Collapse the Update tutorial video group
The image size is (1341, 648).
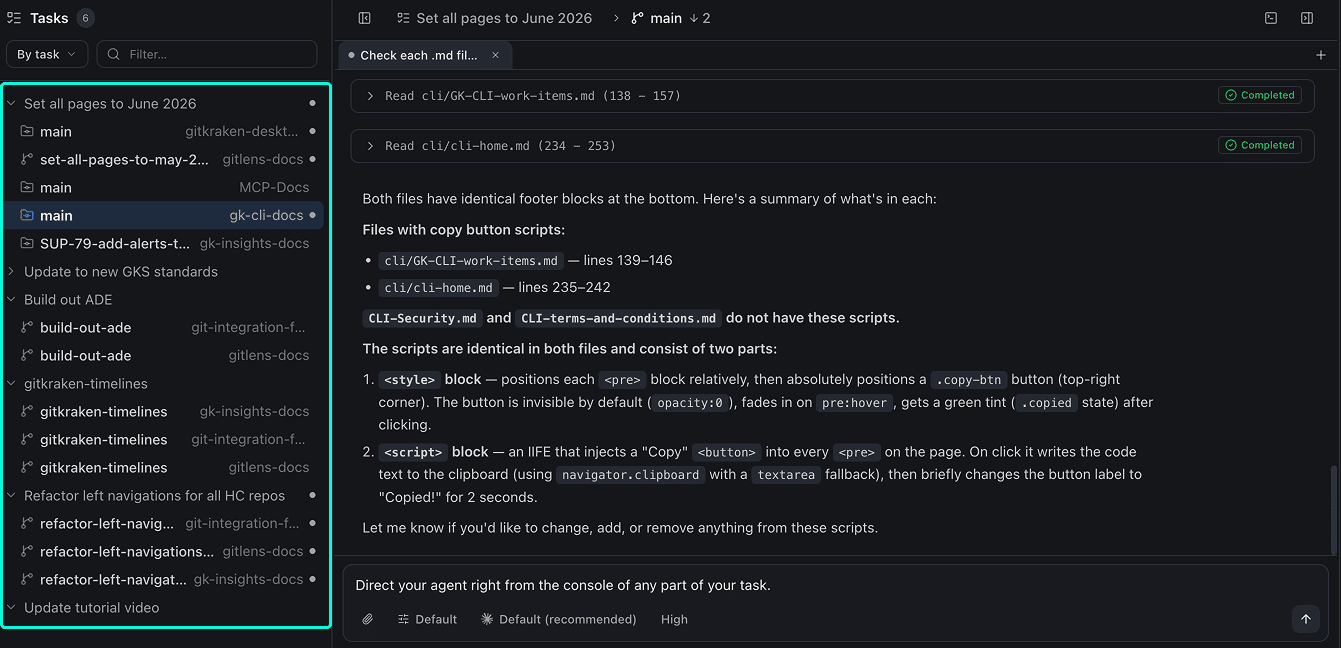pos(12,607)
